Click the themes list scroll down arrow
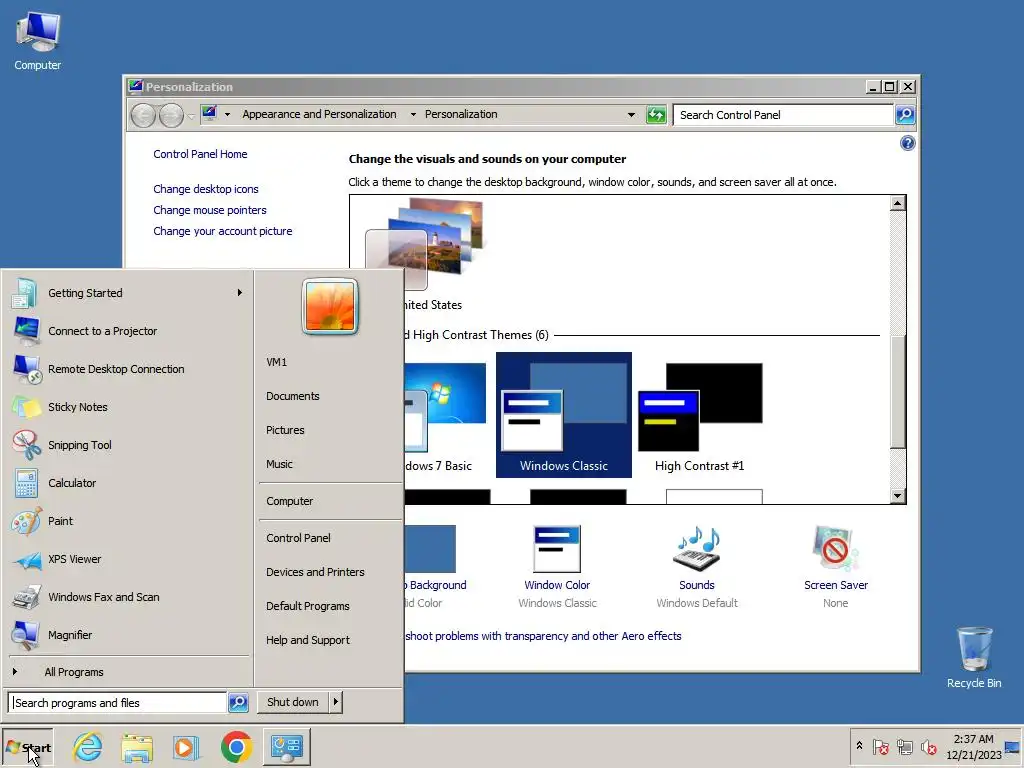Image resolution: width=1024 pixels, height=768 pixels. tap(898, 496)
